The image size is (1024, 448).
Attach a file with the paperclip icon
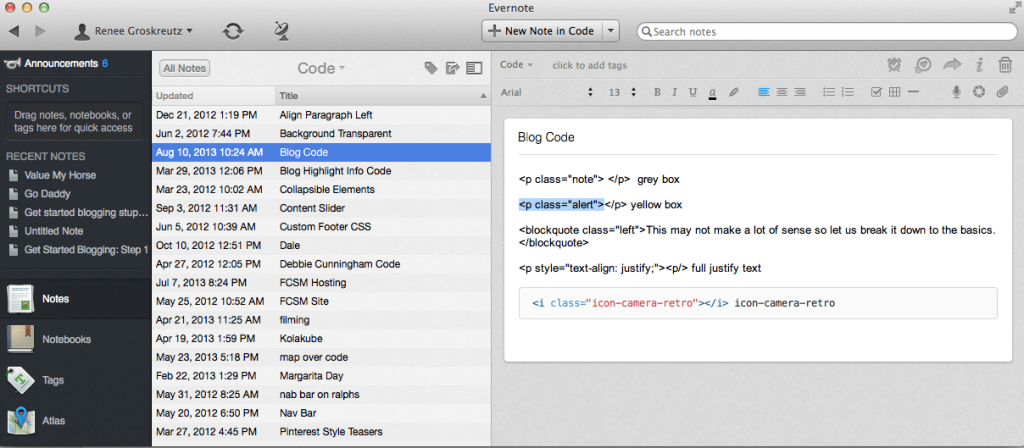click(1002, 92)
